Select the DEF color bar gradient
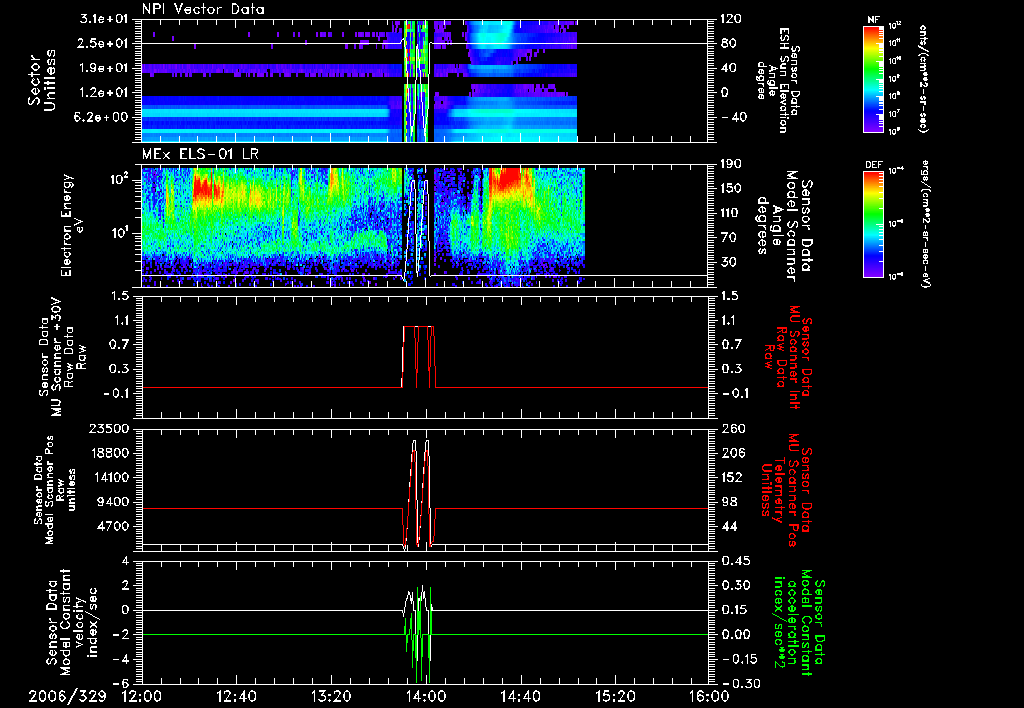The image size is (1024, 708). click(873, 224)
